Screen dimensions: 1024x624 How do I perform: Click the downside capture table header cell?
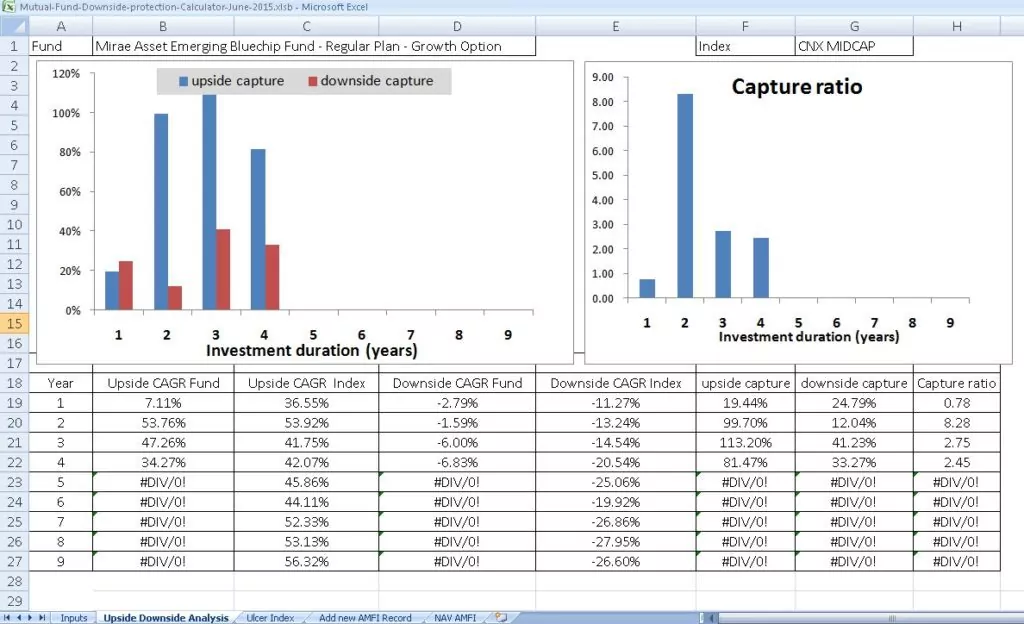pyautogui.click(x=854, y=383)
